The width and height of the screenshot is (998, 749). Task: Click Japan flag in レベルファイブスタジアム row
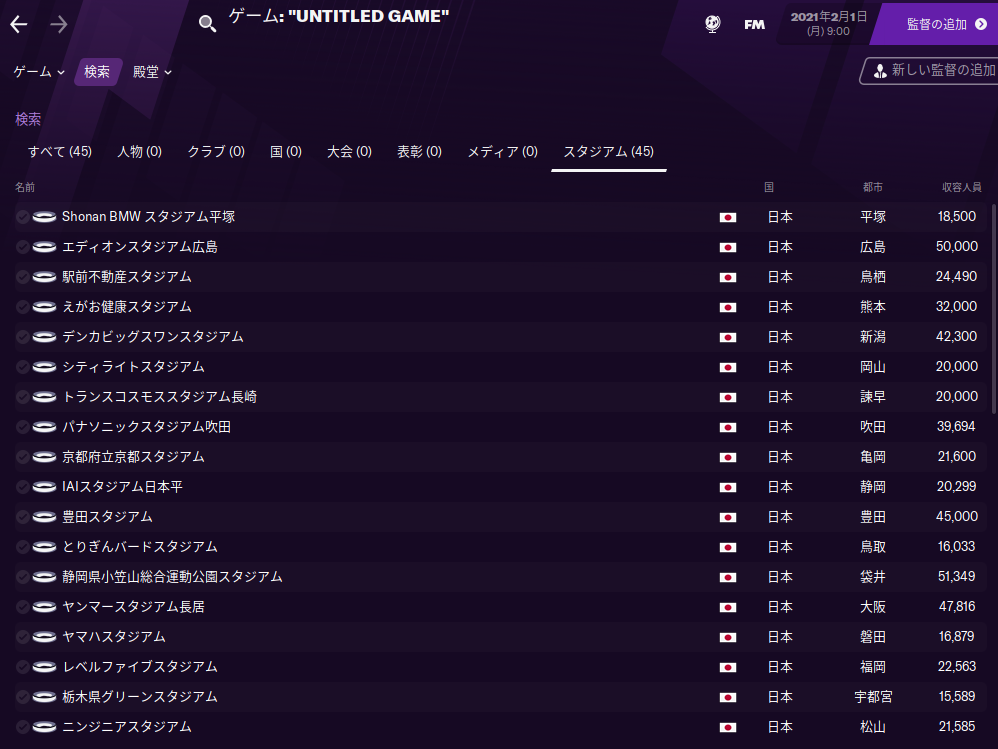point(727,667)
